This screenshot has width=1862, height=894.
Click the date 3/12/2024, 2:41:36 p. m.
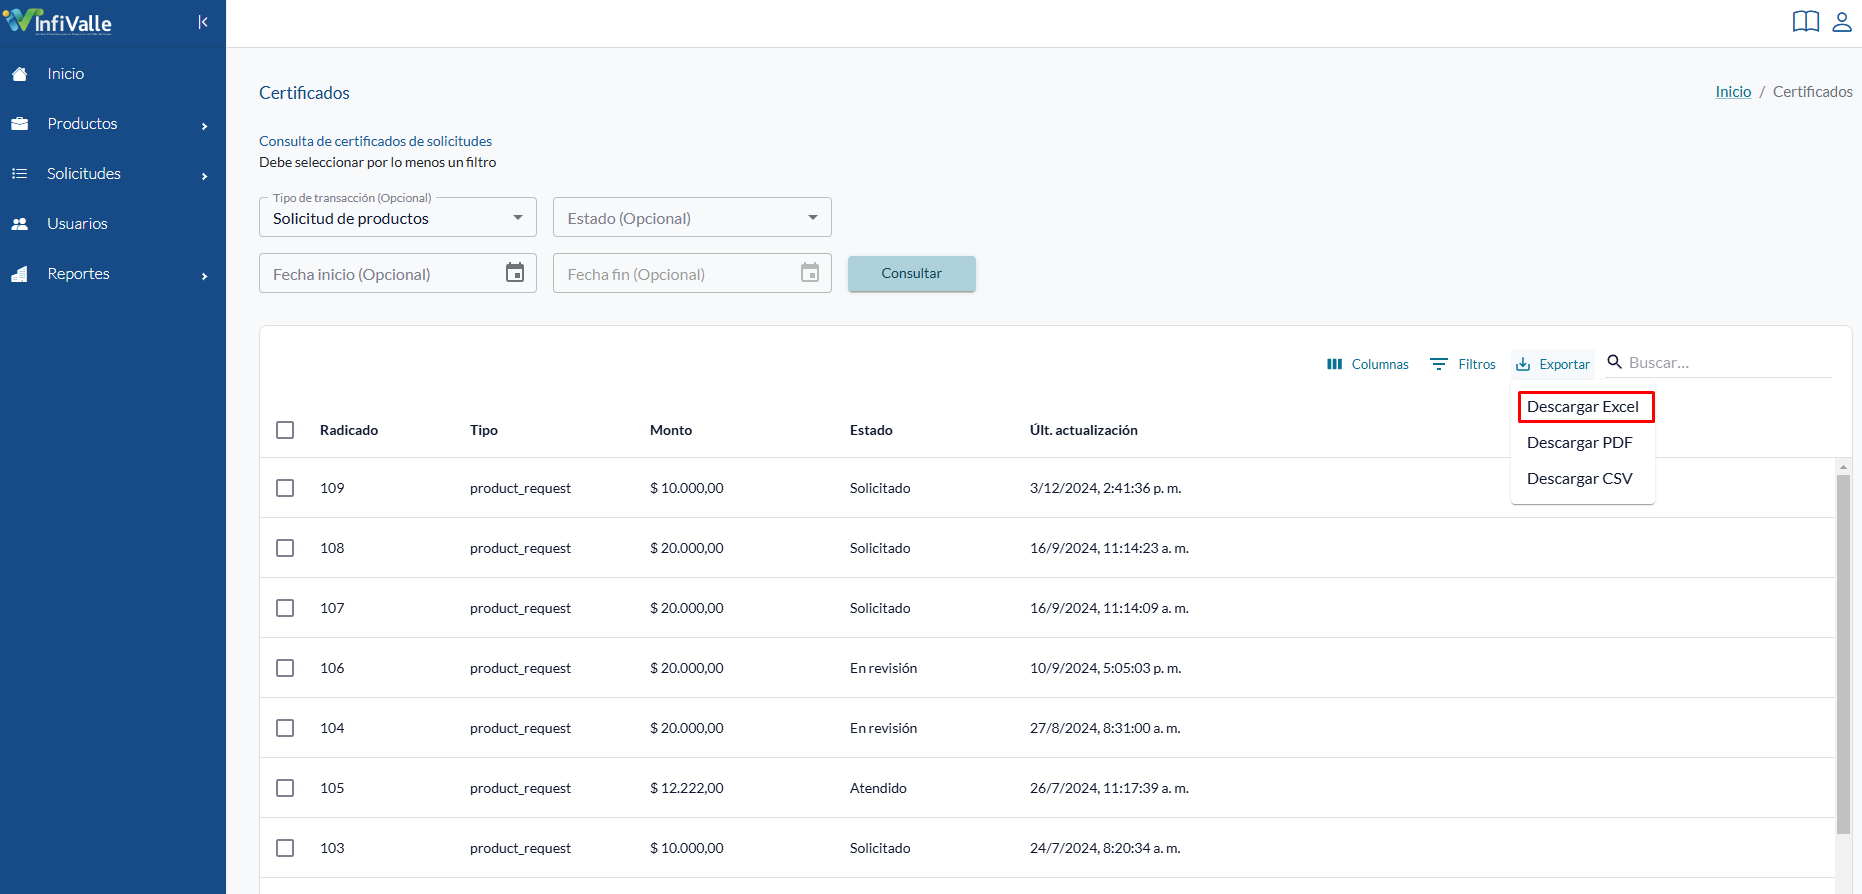[x=1106, y=488]
